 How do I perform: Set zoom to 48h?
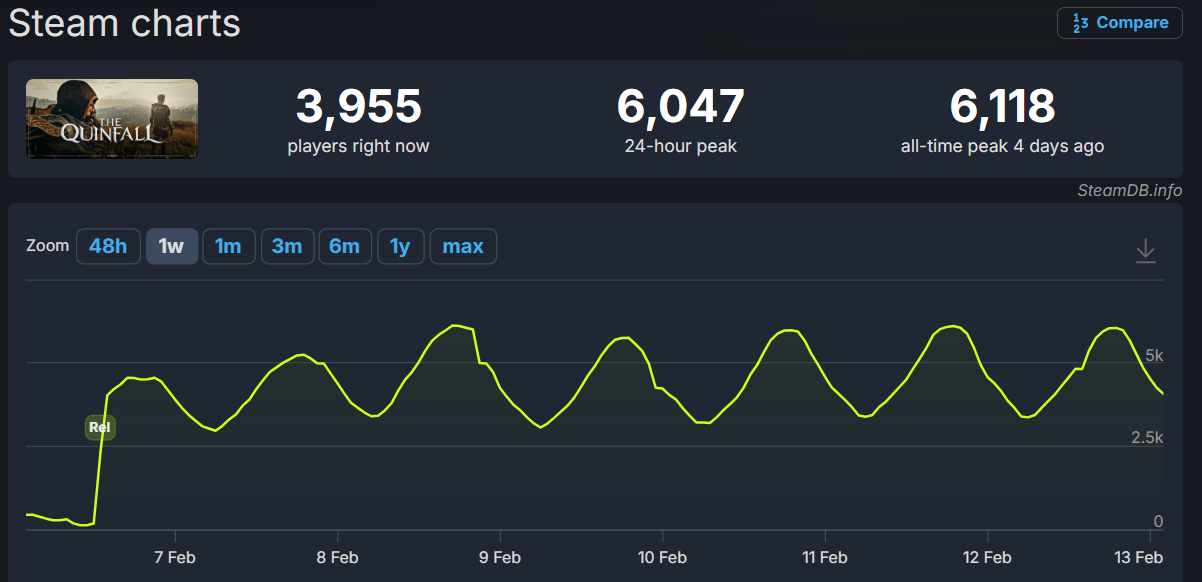(x=108, y=246)
